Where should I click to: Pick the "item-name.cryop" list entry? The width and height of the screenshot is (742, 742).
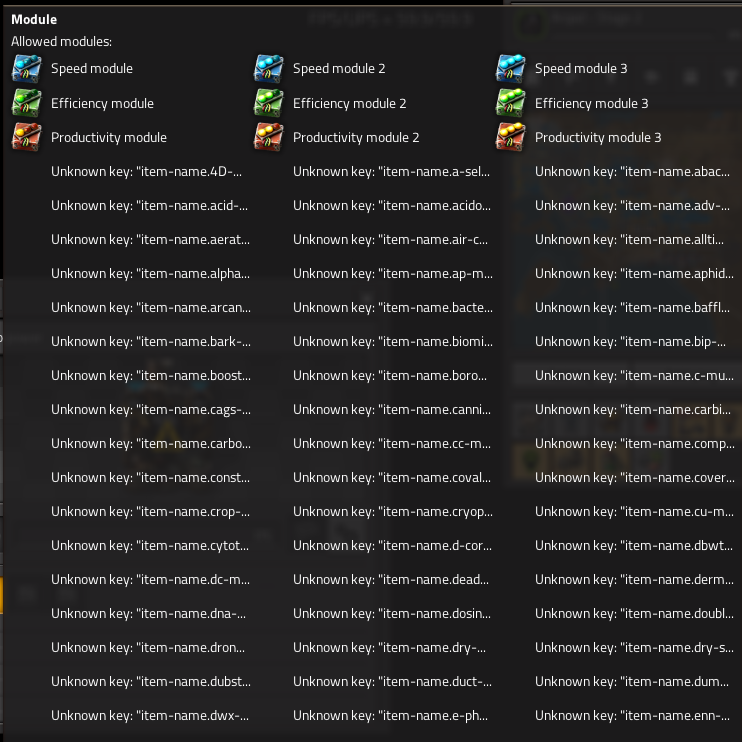click(x=392, y=512)
